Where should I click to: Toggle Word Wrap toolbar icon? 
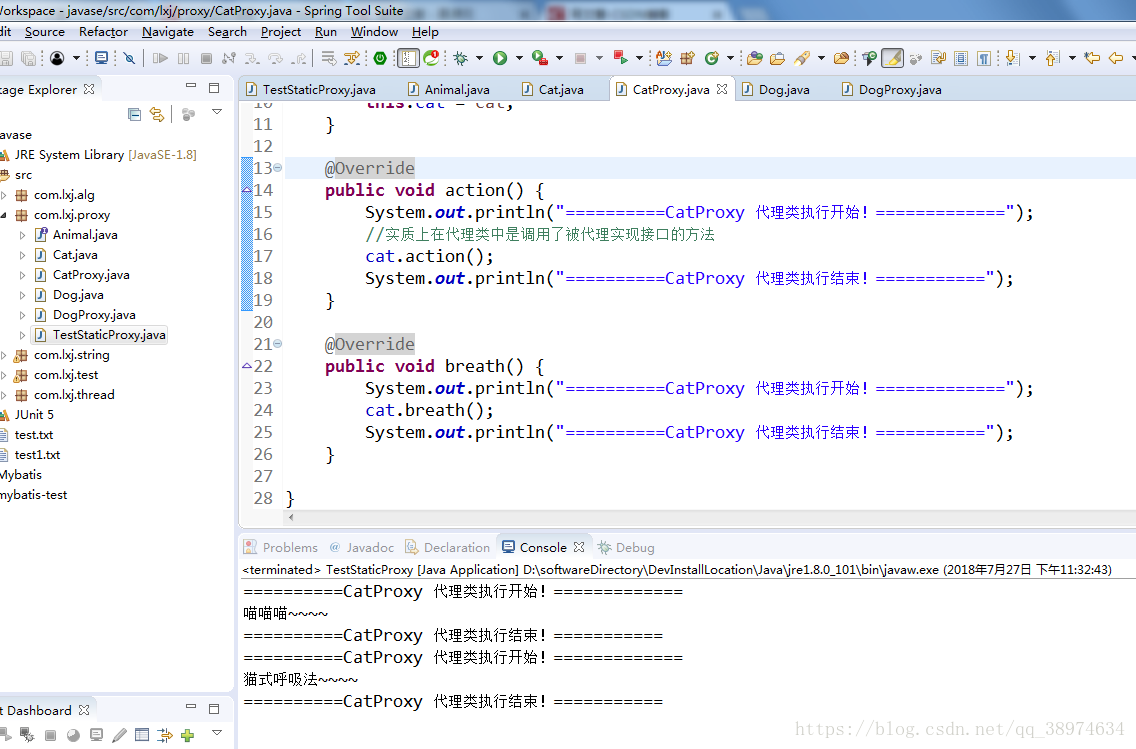tap(938, 58)
